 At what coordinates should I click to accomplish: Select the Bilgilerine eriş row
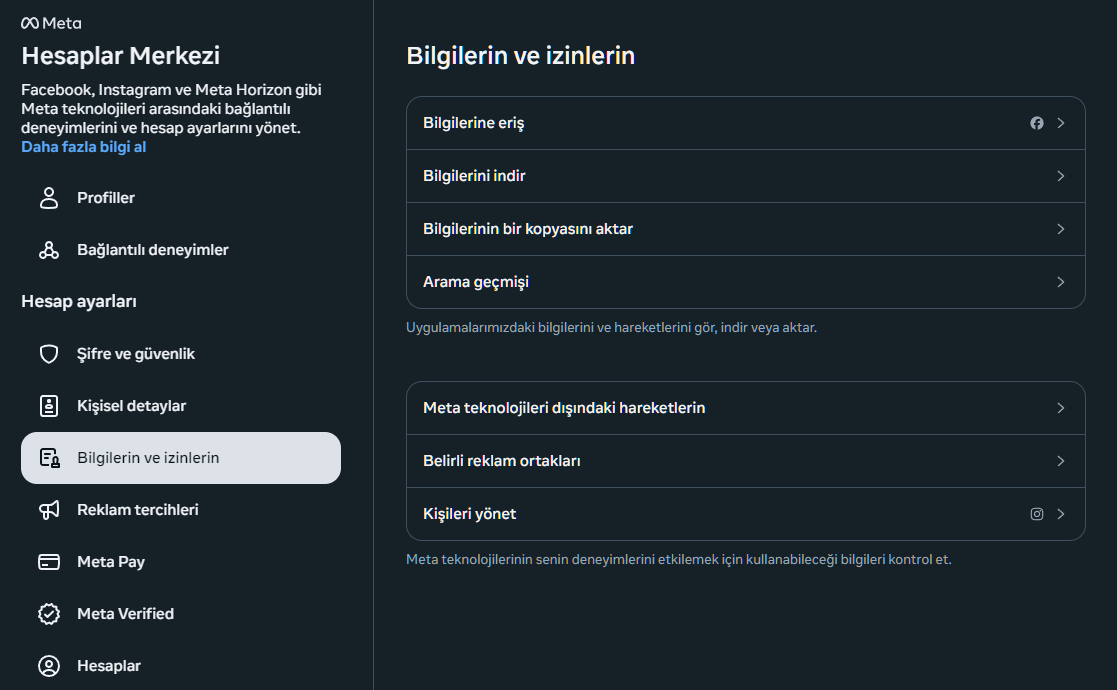(x=744, y=122)
